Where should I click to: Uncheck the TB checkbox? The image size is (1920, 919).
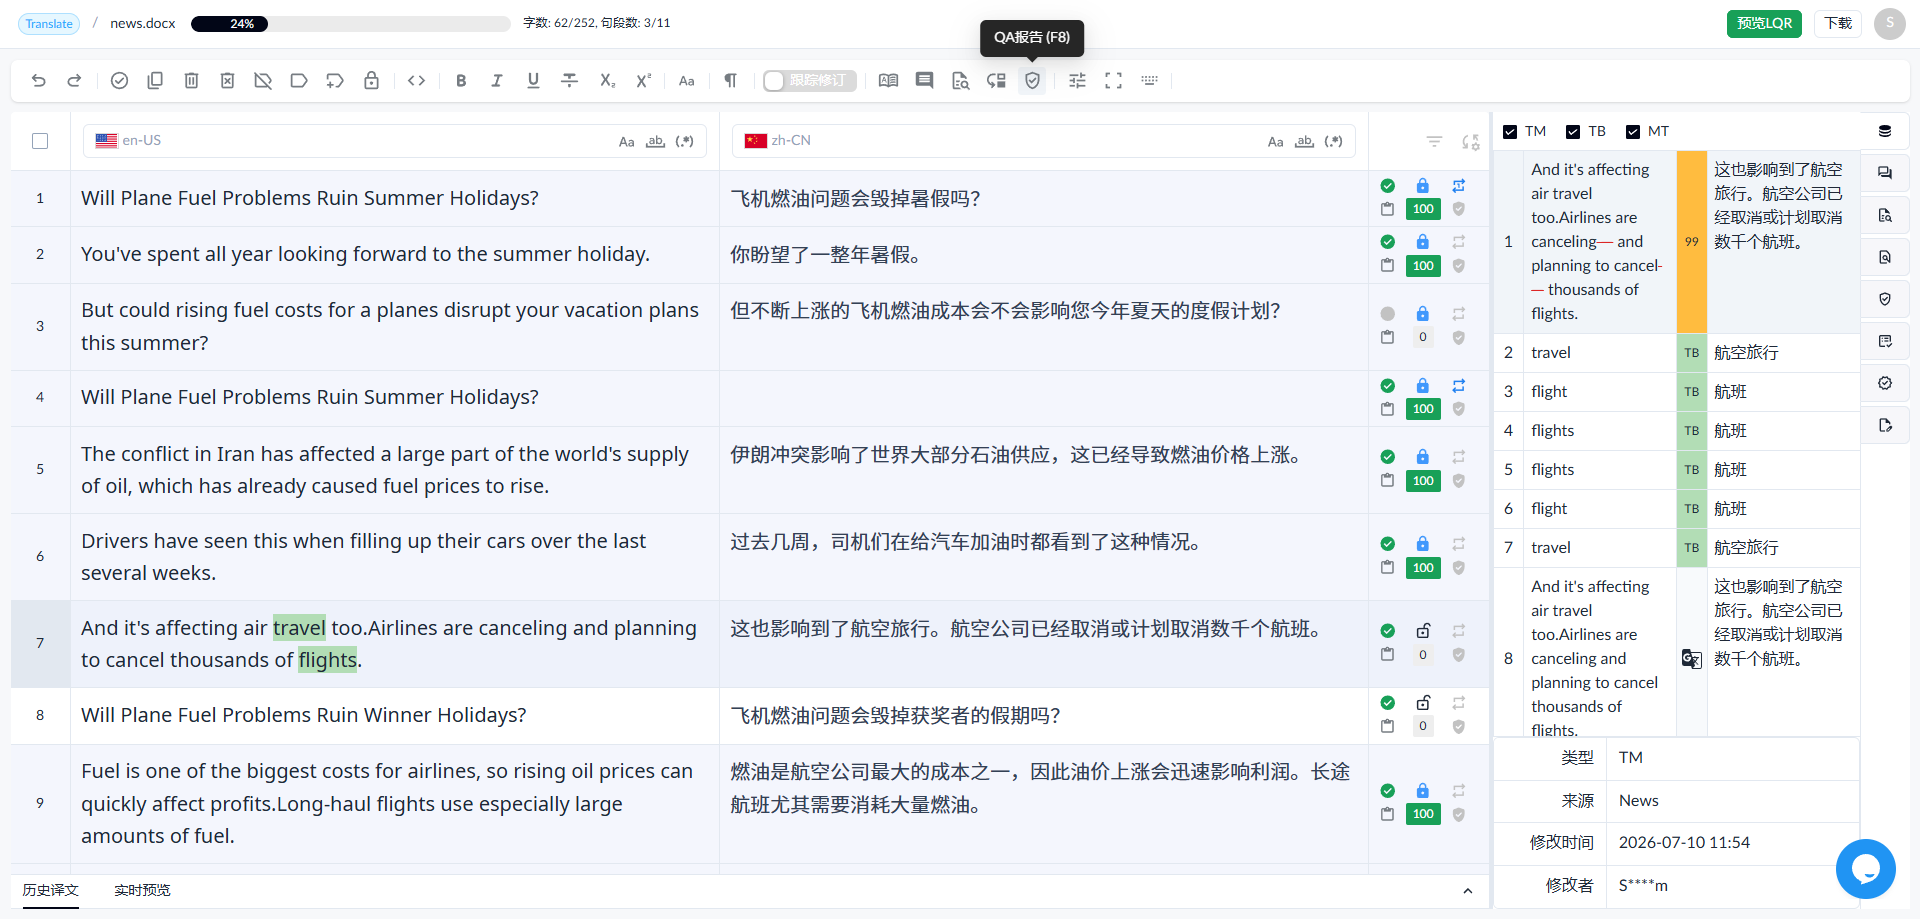coord(1573,132)
